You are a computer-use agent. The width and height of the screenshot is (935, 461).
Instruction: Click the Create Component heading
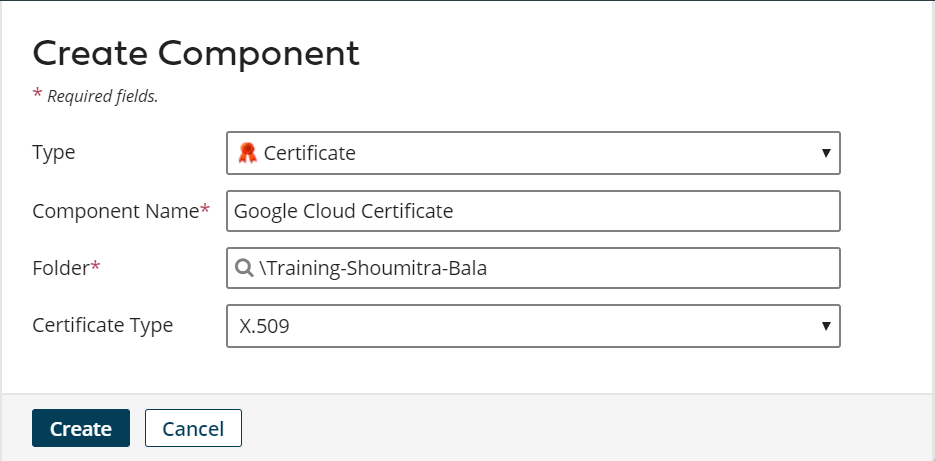point(196,53)
